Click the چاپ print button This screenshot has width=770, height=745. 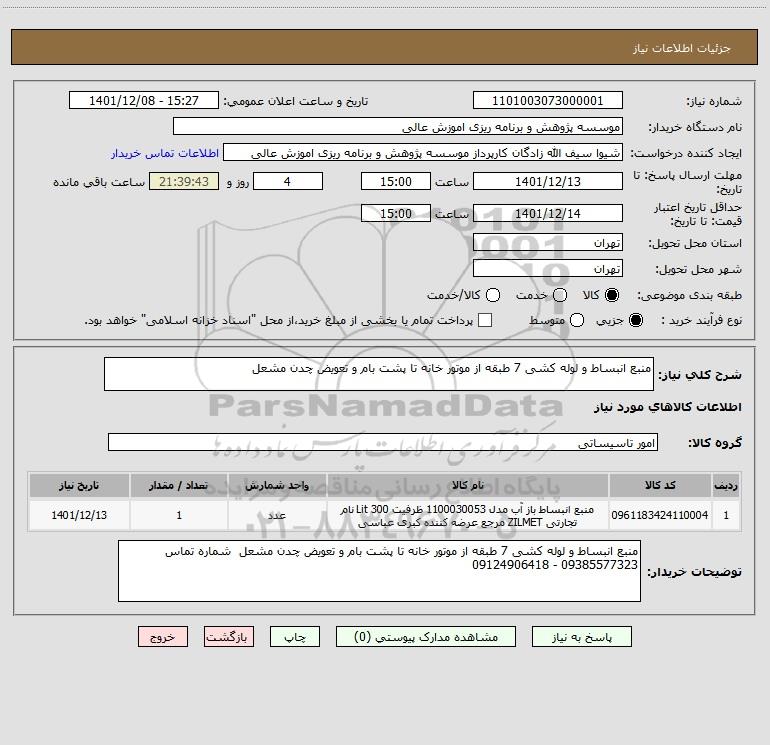coord(295,637)
